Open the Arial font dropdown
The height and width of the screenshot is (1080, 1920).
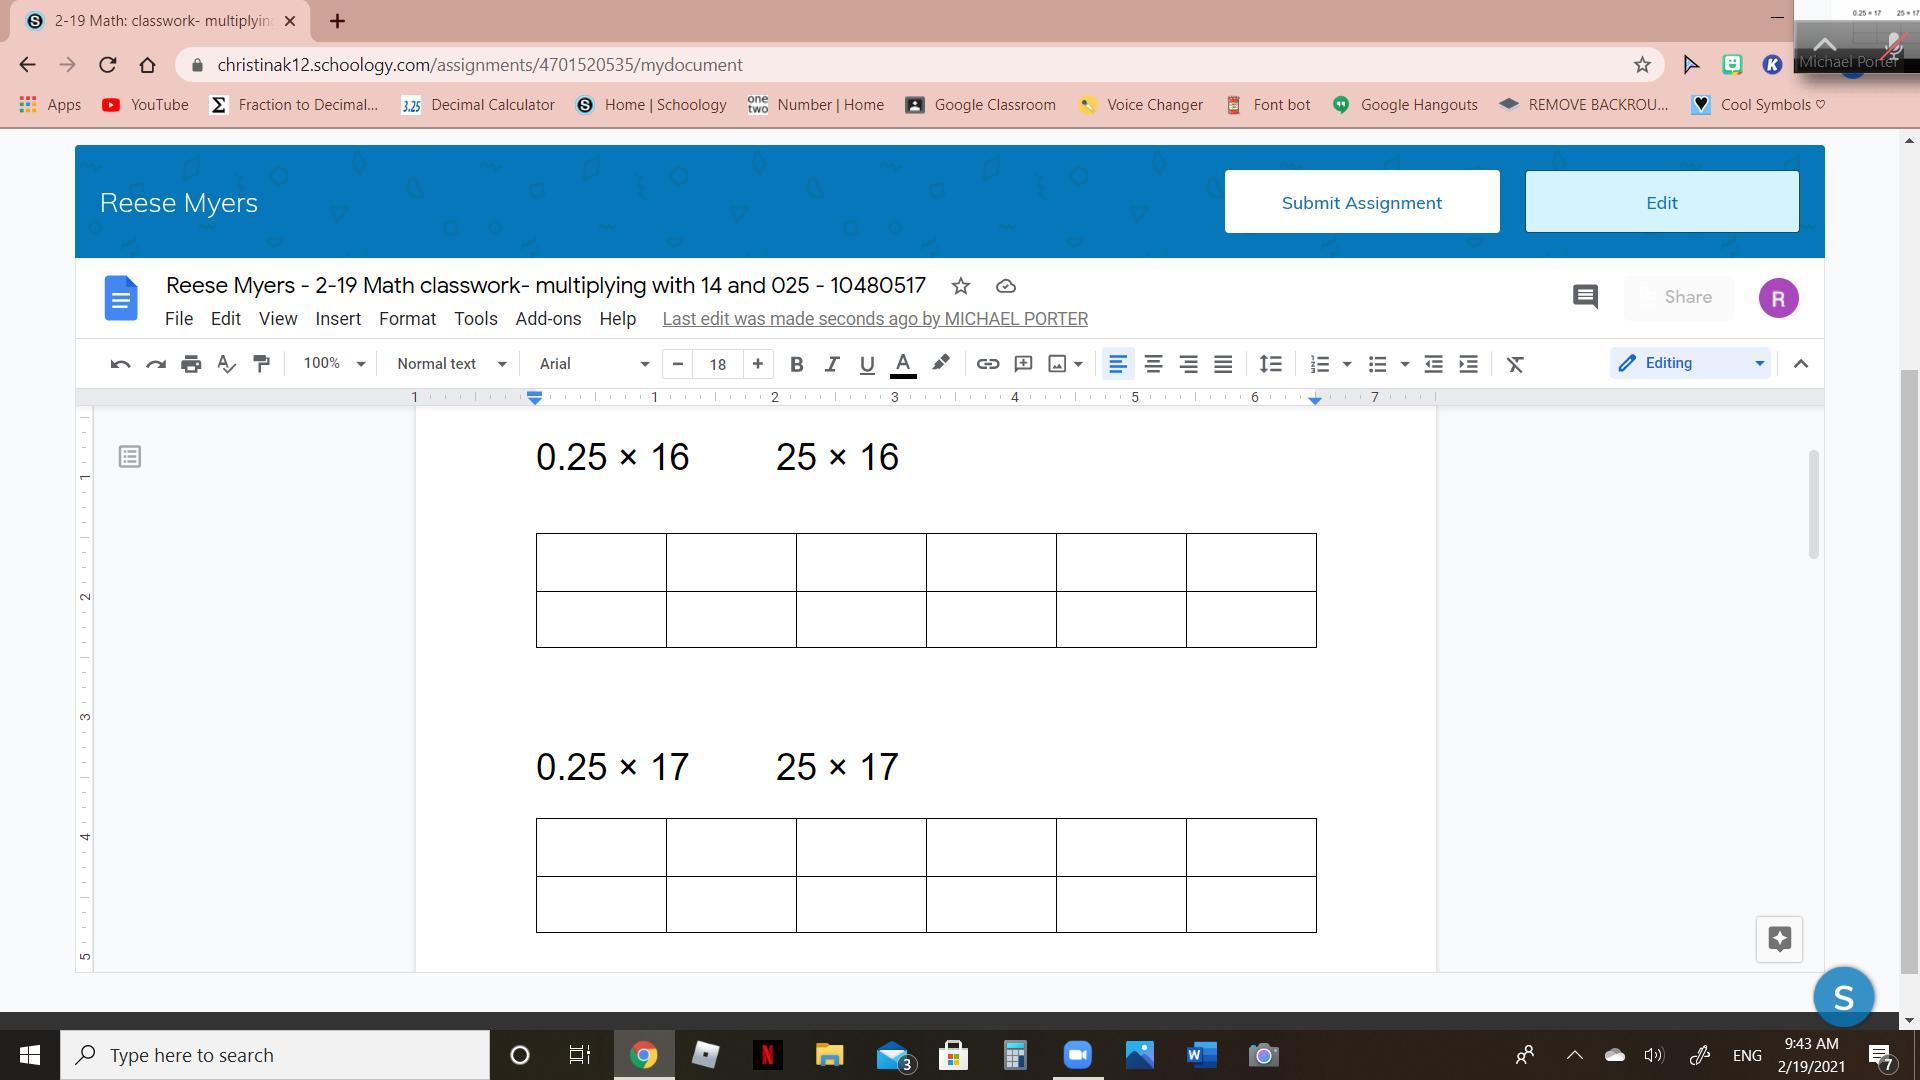[x=593, y=364]
